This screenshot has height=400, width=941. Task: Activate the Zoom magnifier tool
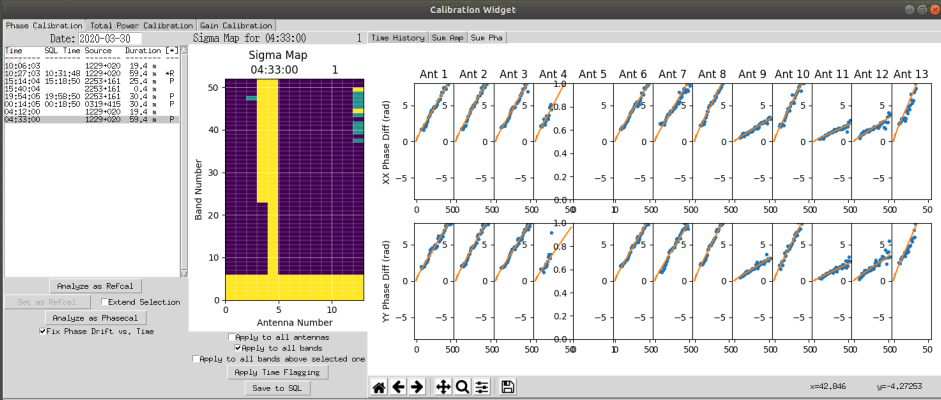click(x=462, y=387)
